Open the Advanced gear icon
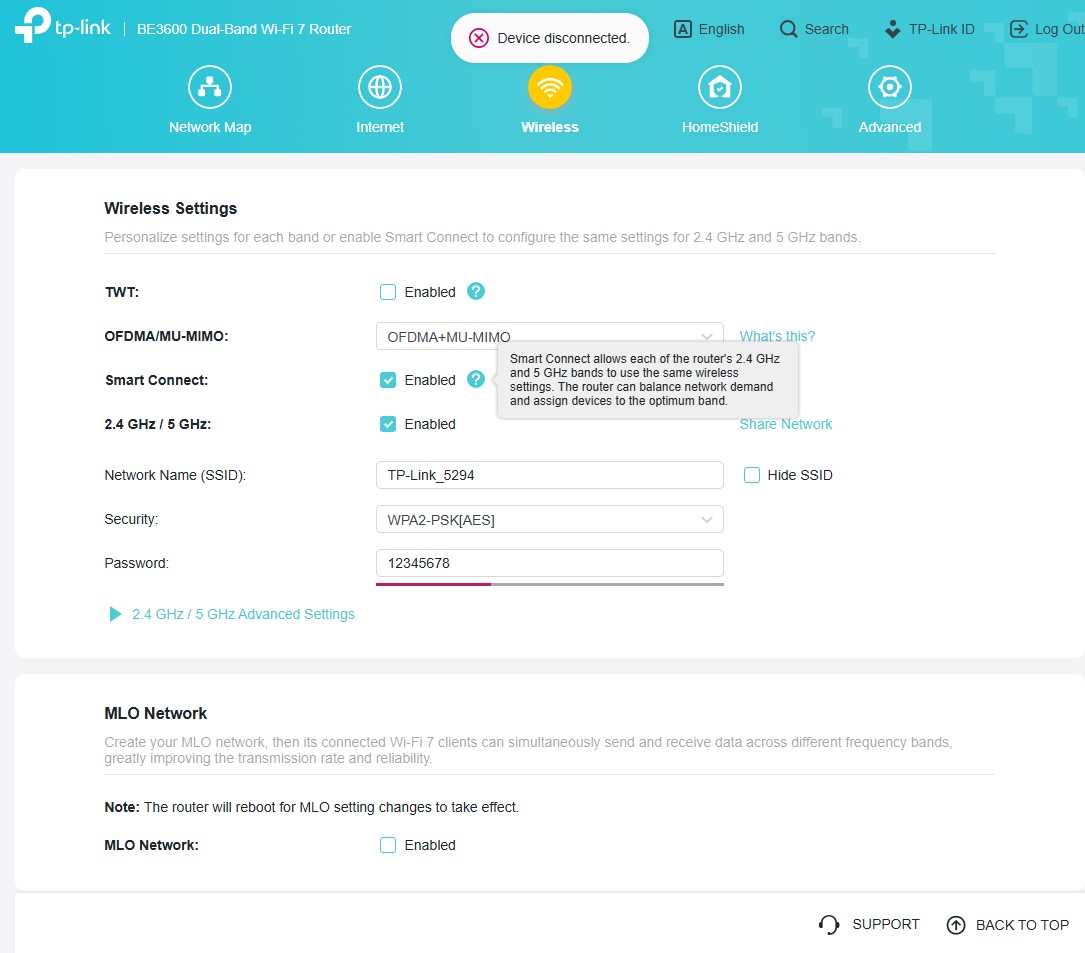The image size is (1085, 953). tap(889, 89)
